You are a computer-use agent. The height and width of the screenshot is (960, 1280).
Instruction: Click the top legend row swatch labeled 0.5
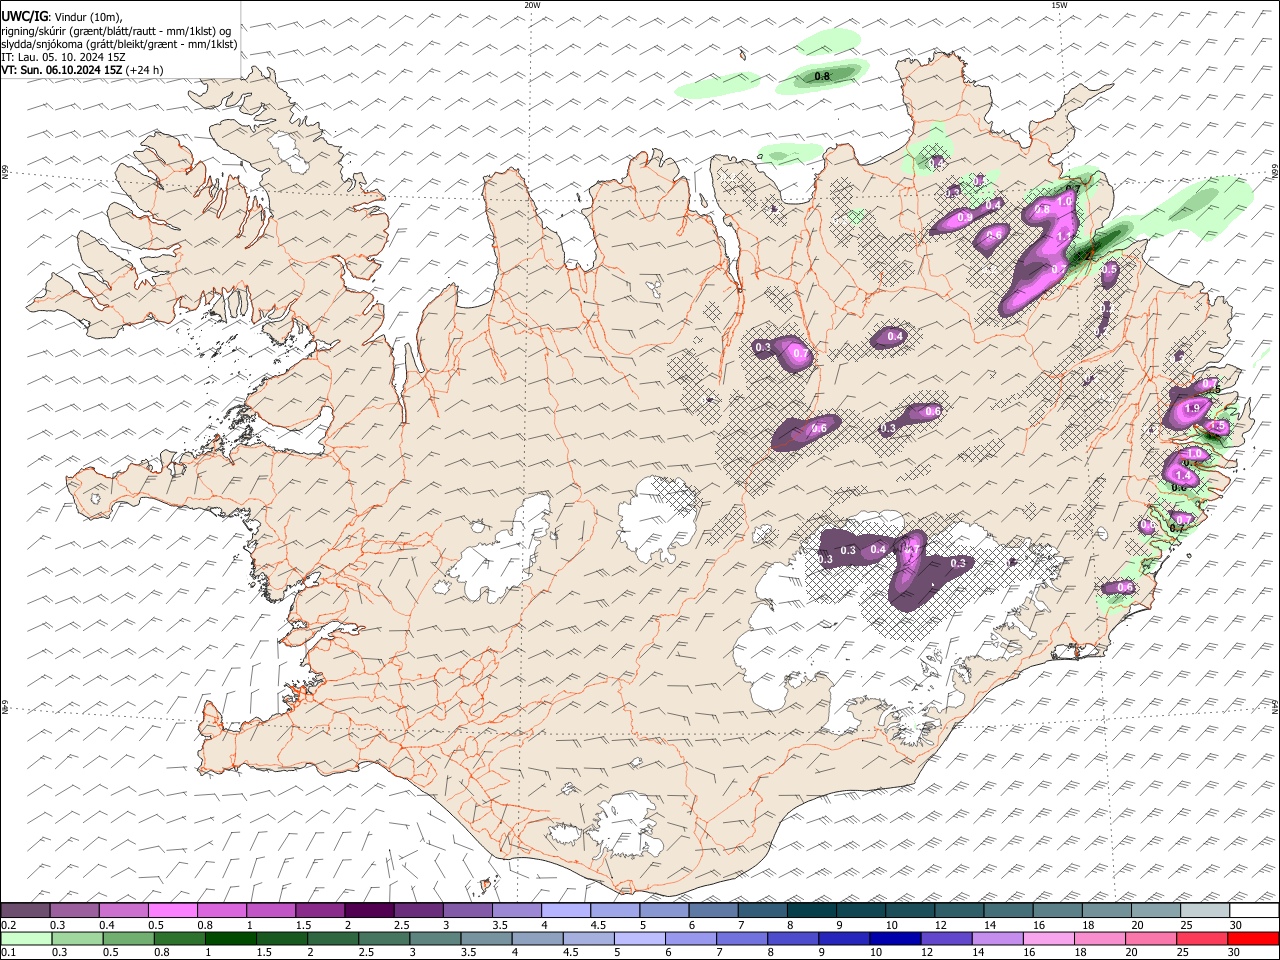[172, 911]
